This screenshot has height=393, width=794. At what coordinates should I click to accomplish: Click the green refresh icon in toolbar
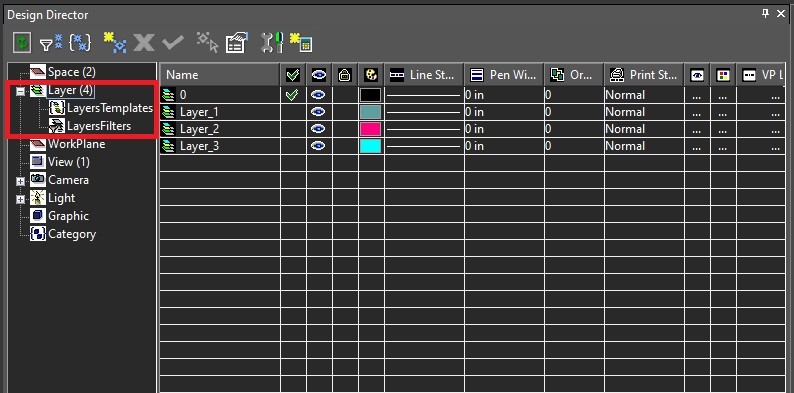pyautogui.click(x=22, y=44)
